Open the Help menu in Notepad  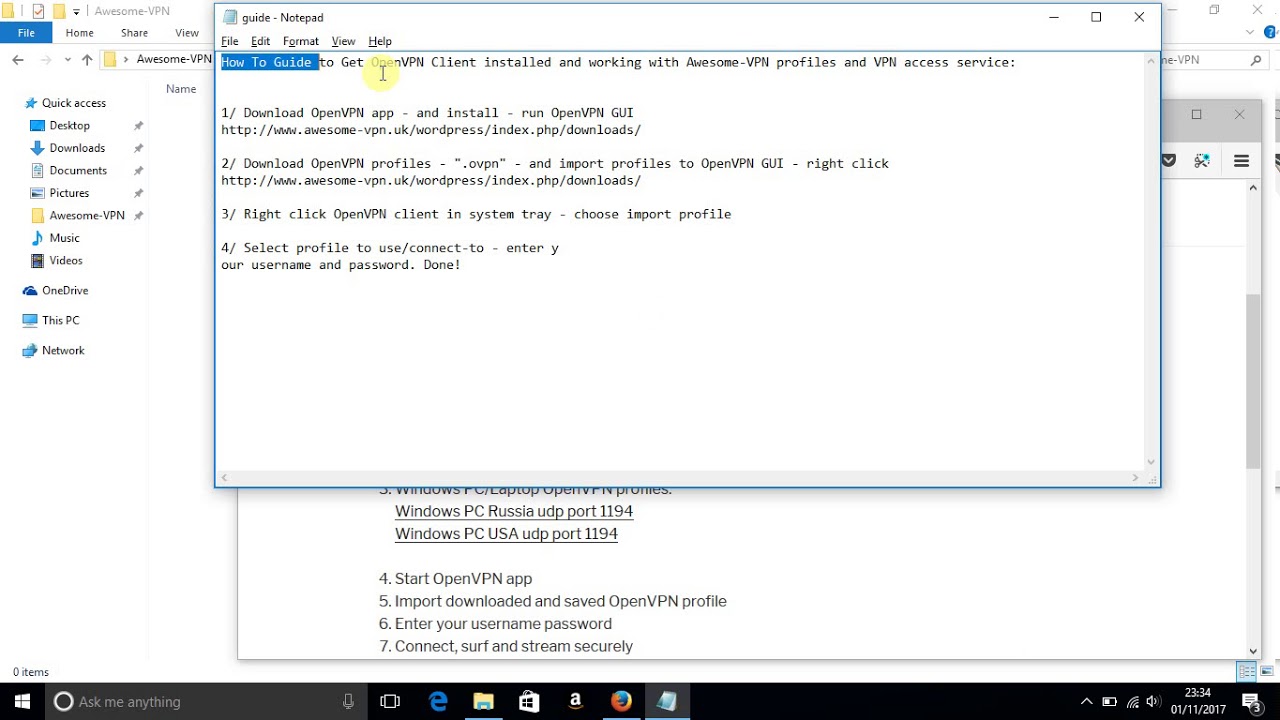380,41
